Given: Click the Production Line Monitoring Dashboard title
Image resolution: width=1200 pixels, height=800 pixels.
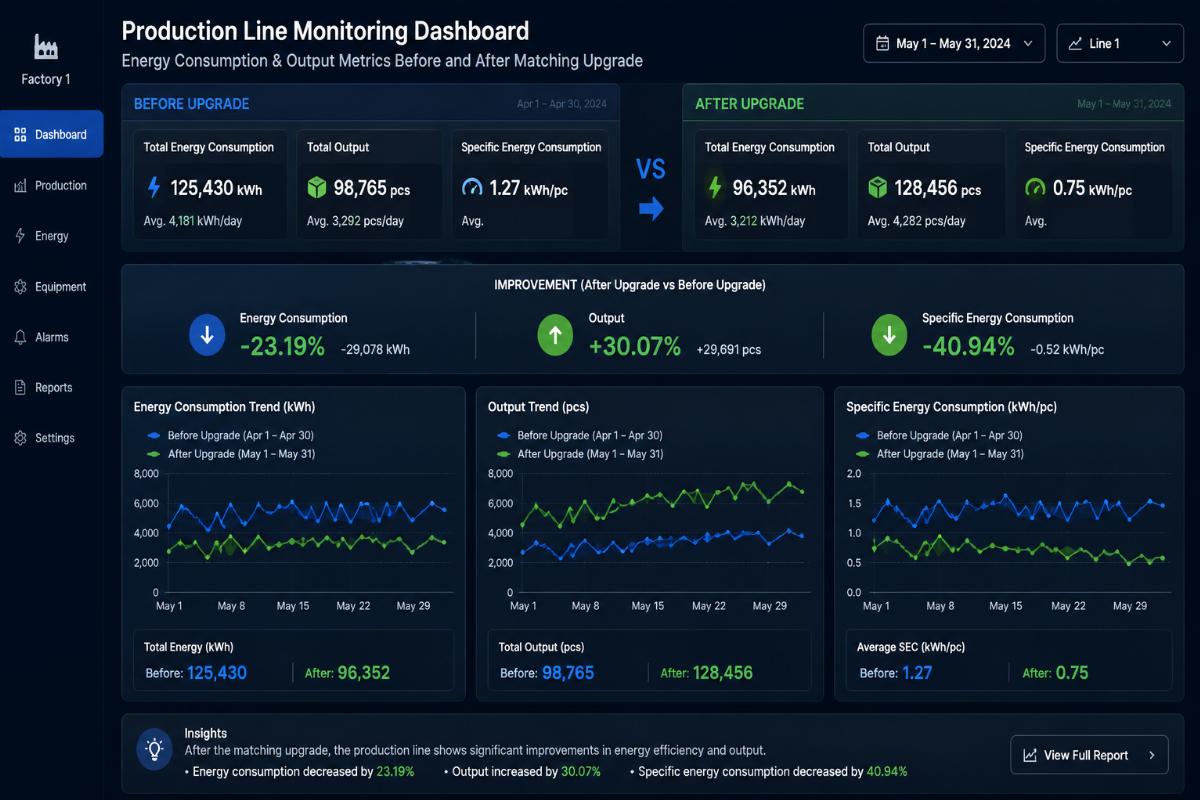Looking at the screenshot, I should click(x=325, y=32).
